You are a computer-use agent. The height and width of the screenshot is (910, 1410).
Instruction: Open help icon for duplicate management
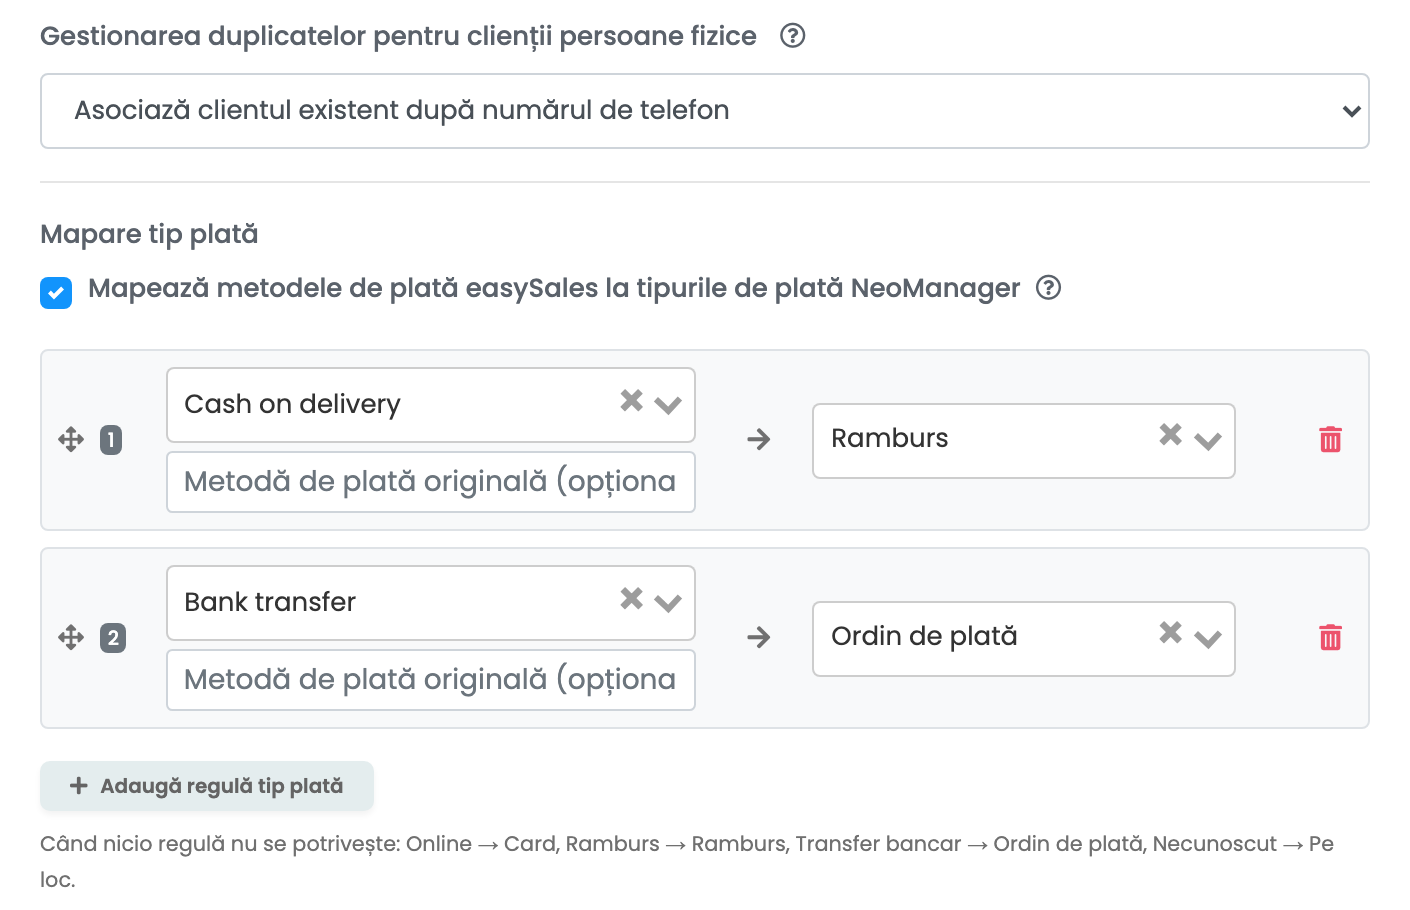click(x=793, y=36)
